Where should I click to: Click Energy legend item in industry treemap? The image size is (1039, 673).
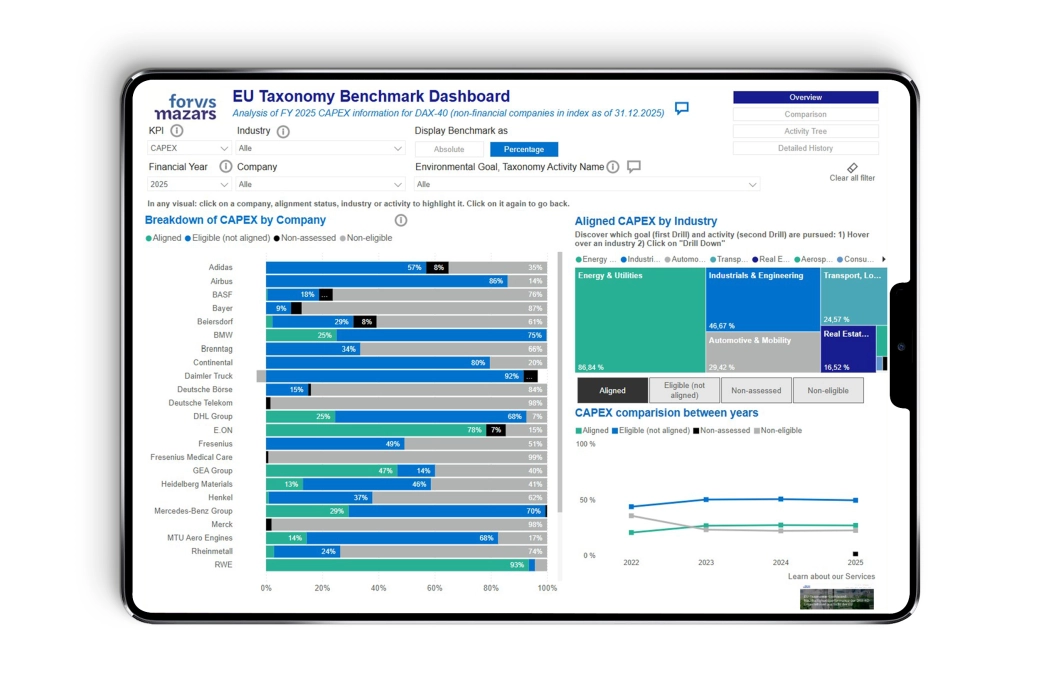595,259
